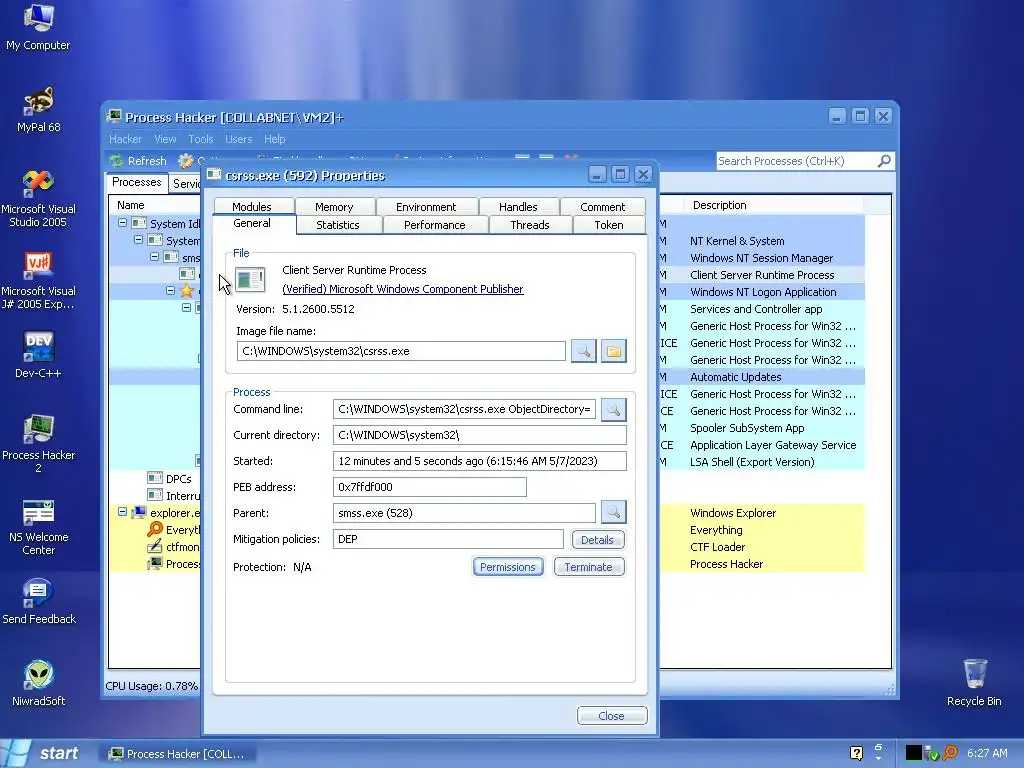
Task: Collapse the System Idle Process tree node
Action: coord(122,223)
